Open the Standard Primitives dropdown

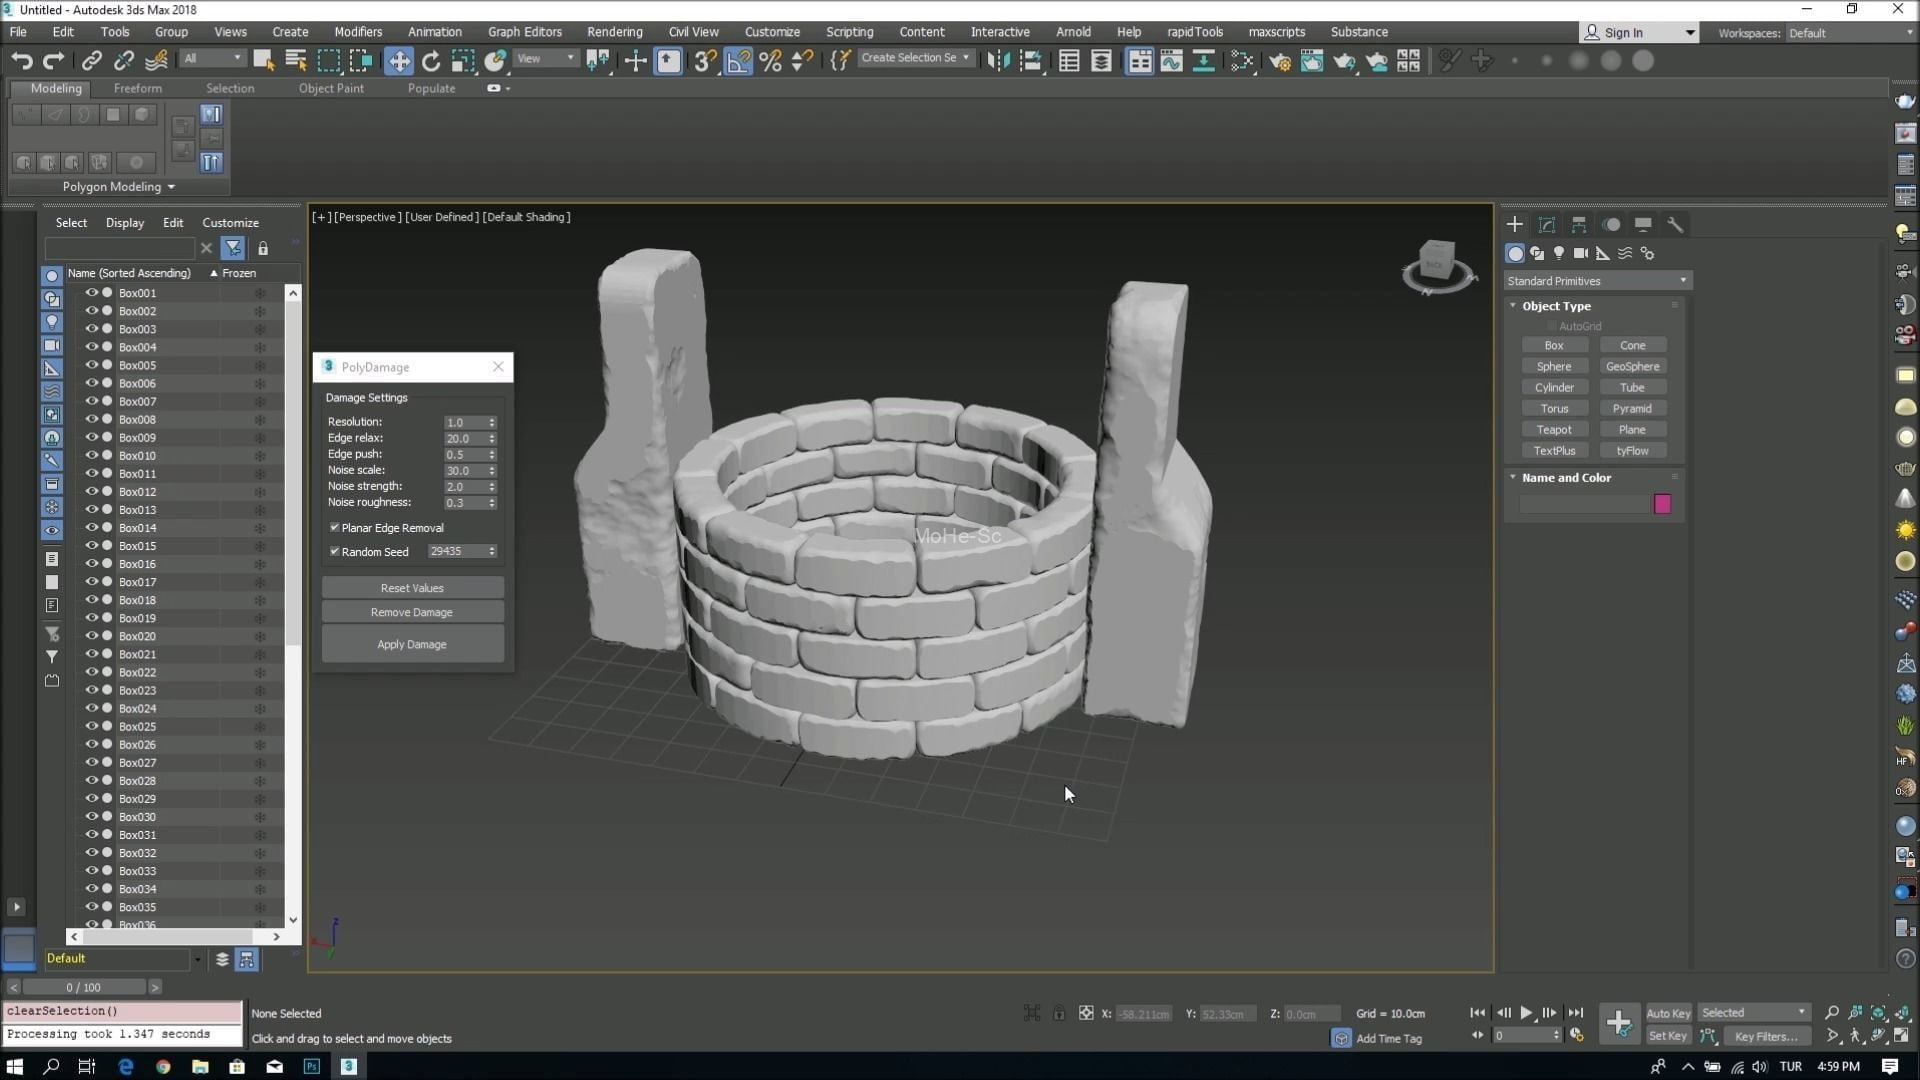point(1596,281)
